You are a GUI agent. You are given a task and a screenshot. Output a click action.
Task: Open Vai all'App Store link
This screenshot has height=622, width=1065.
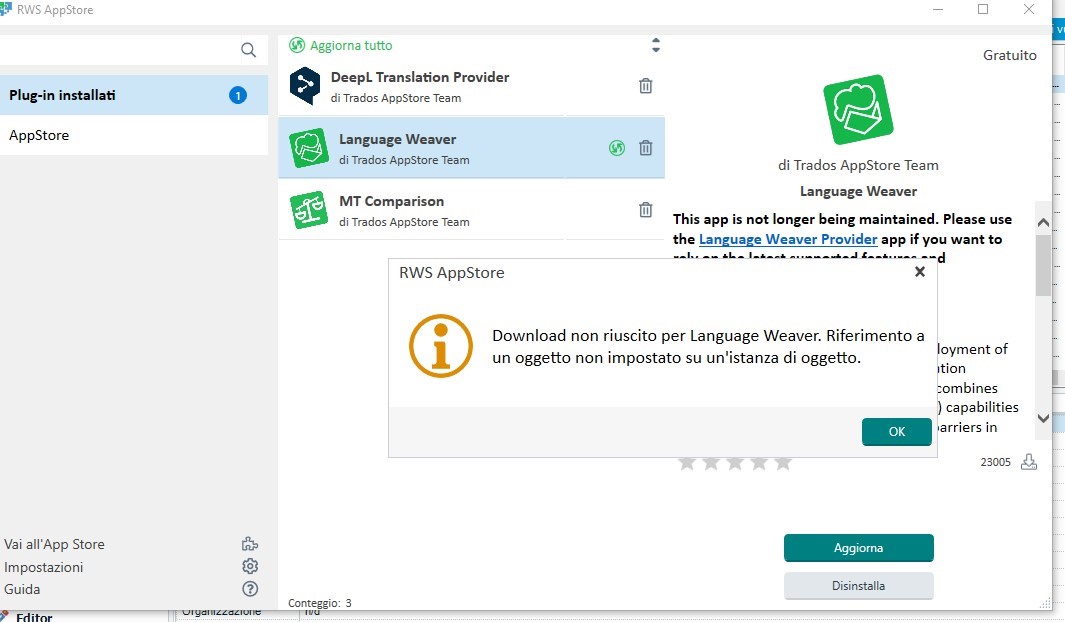[x=54, y=544]
